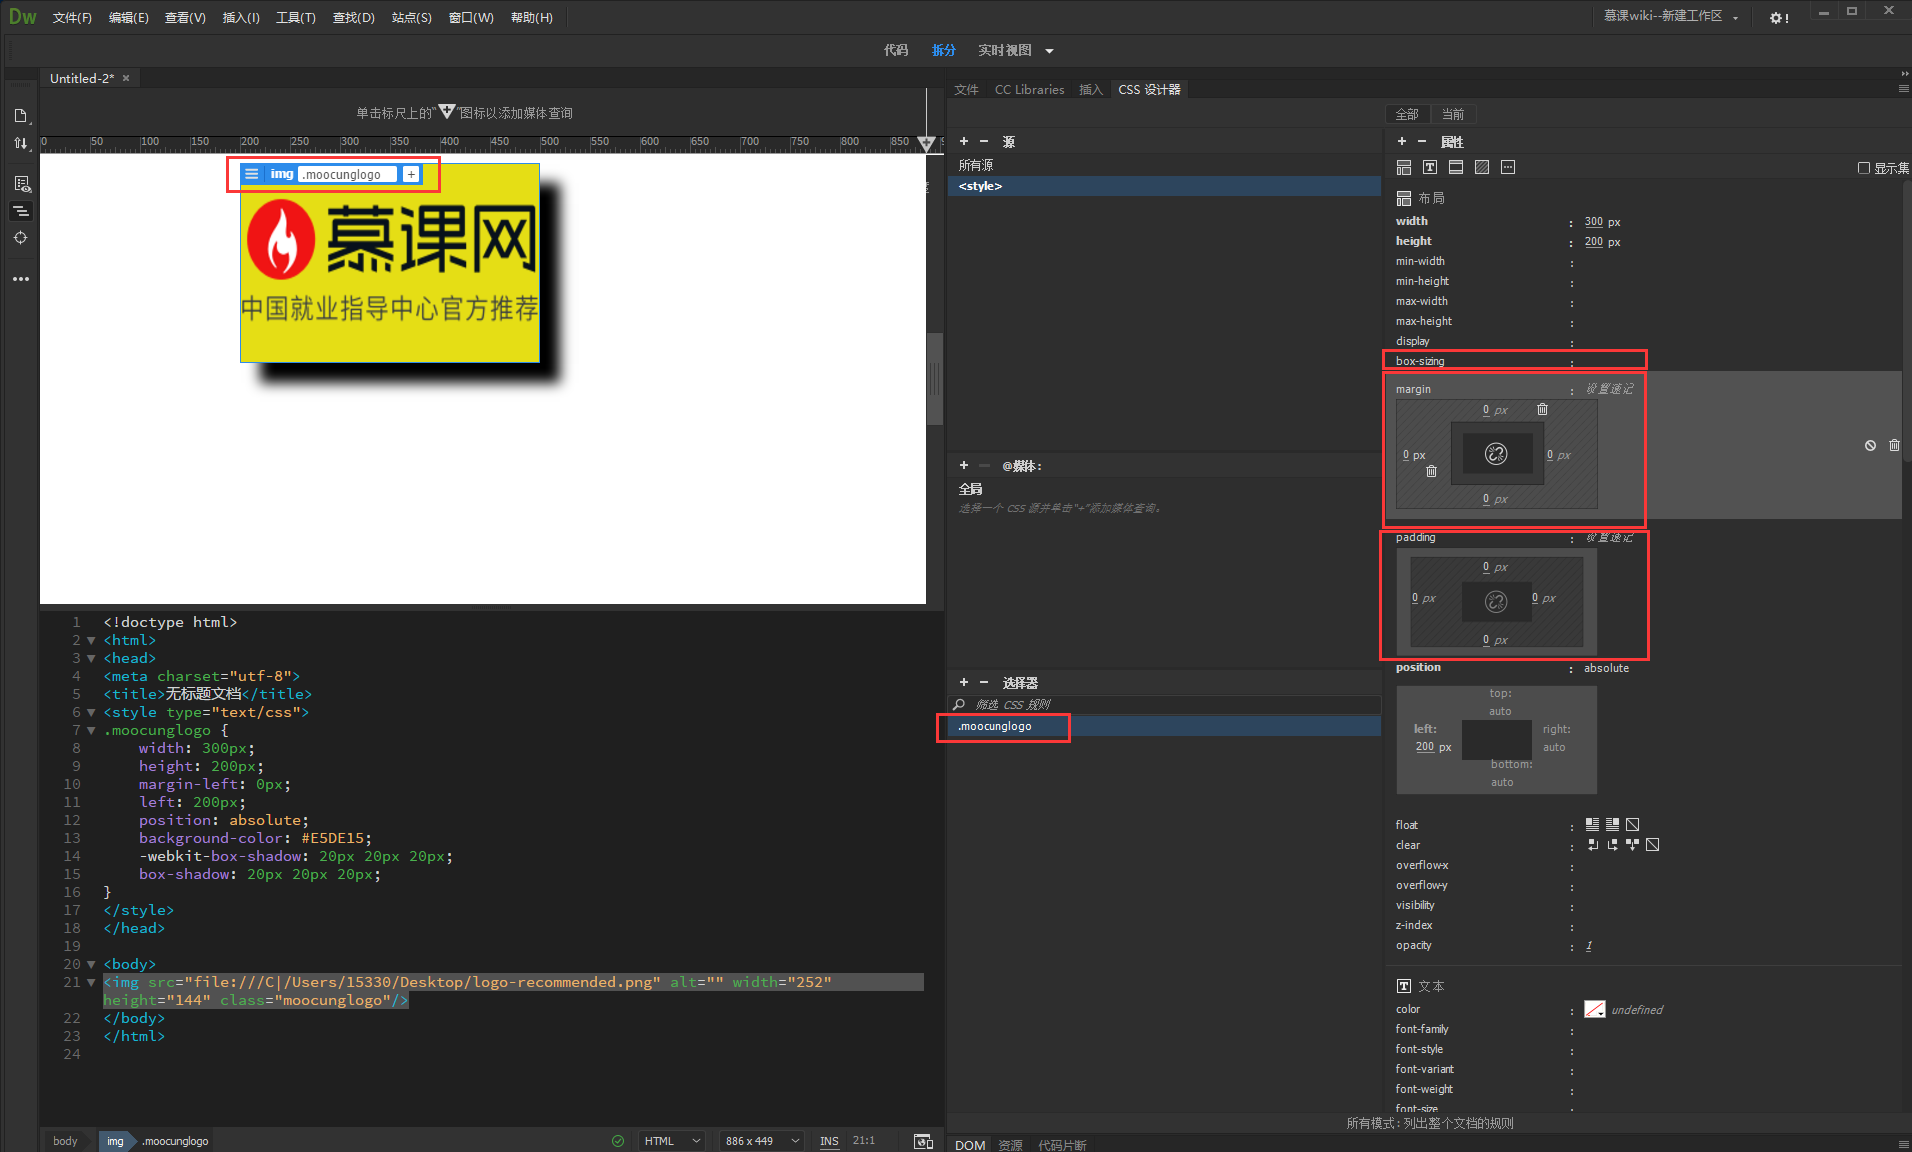
Task: Activate the inspect crosshair icon
Action: [x=20, y=238]
